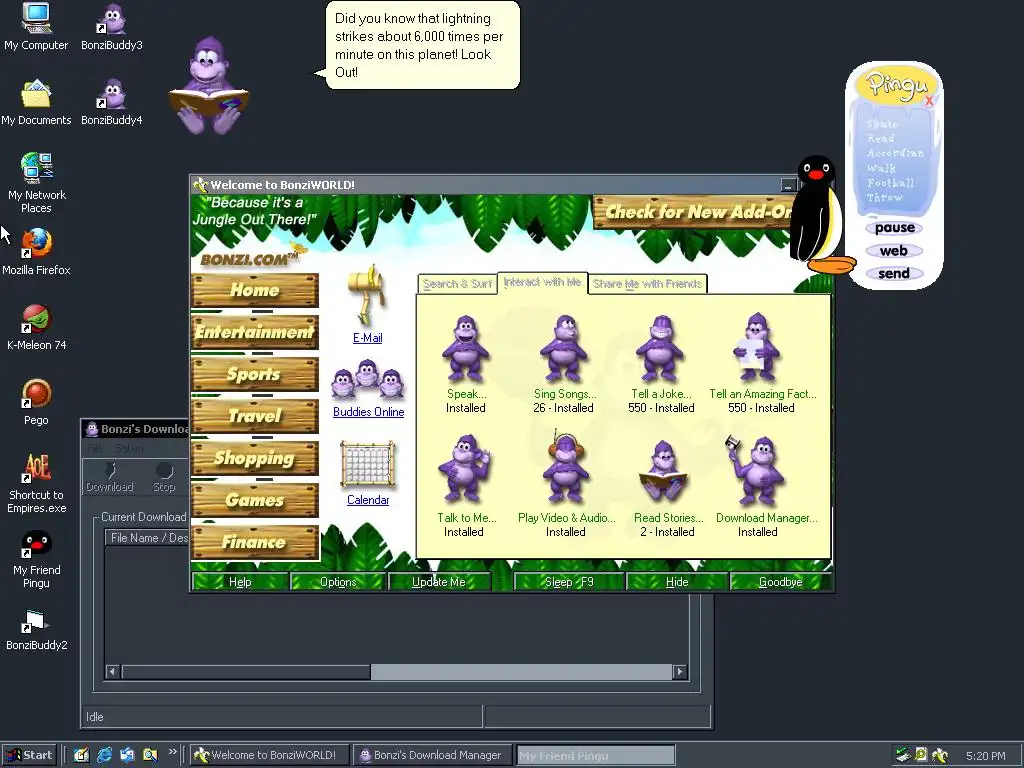
Task: Open the Windows Start menu
Action: click(29, 755)
